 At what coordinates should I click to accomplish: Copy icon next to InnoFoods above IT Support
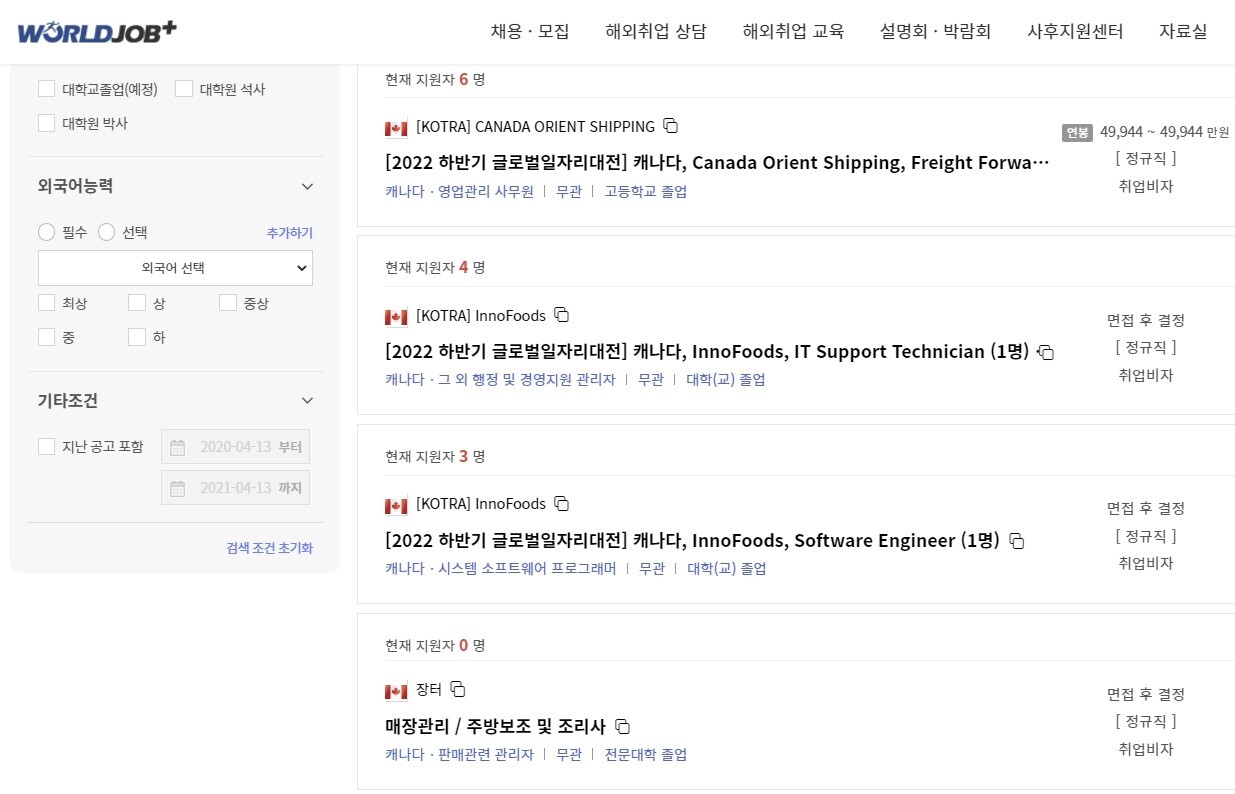click(562, 315)
